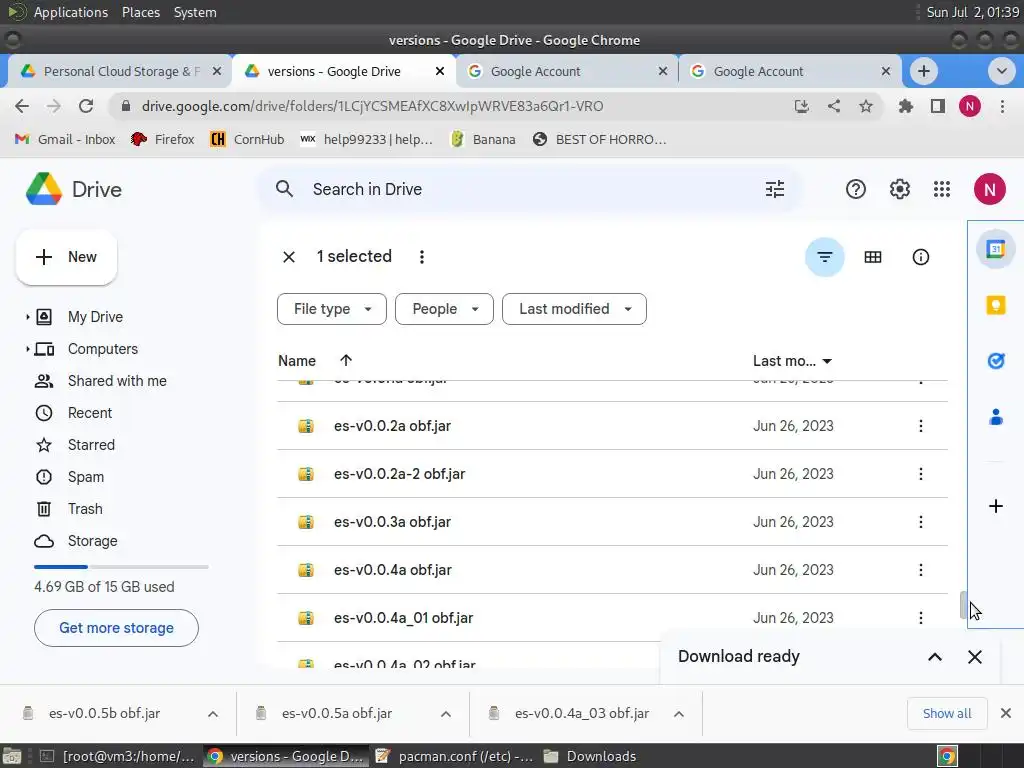Open Trash folder
The image size is (1024, 768).
[x=85, y=509]
